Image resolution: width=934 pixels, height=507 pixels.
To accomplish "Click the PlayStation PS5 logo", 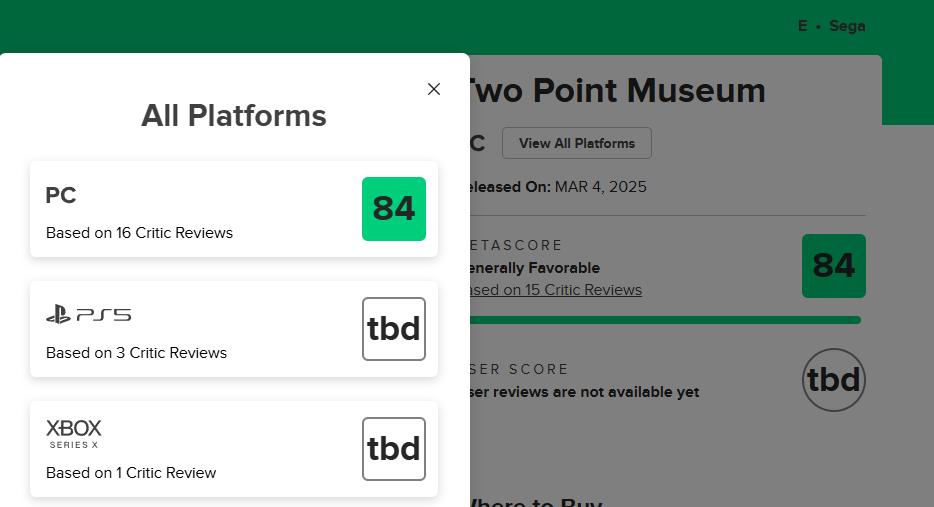I will coord(88,315).
